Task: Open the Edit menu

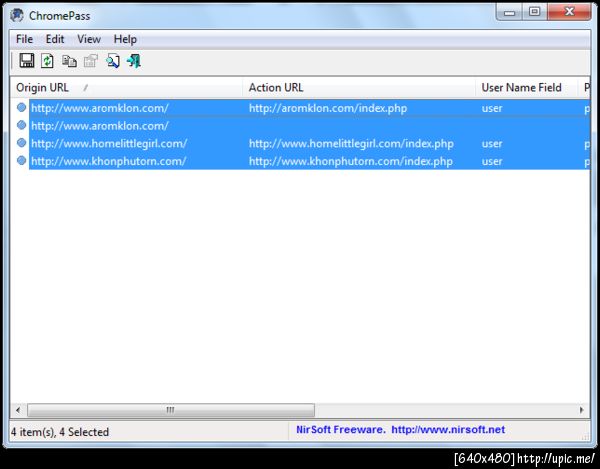Action: 55,39
